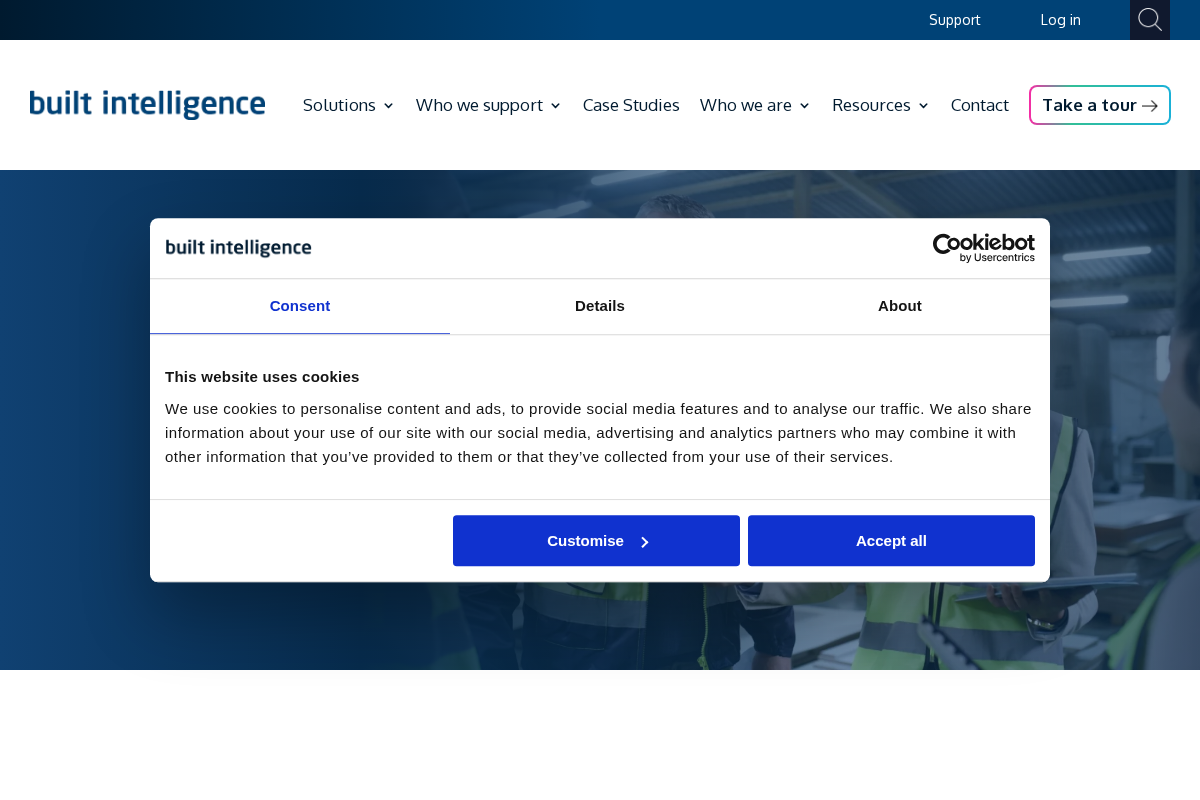Click the Cookiebot by Usercentrics logo
Screen dimensions: 1200x800
click(983, 247)
